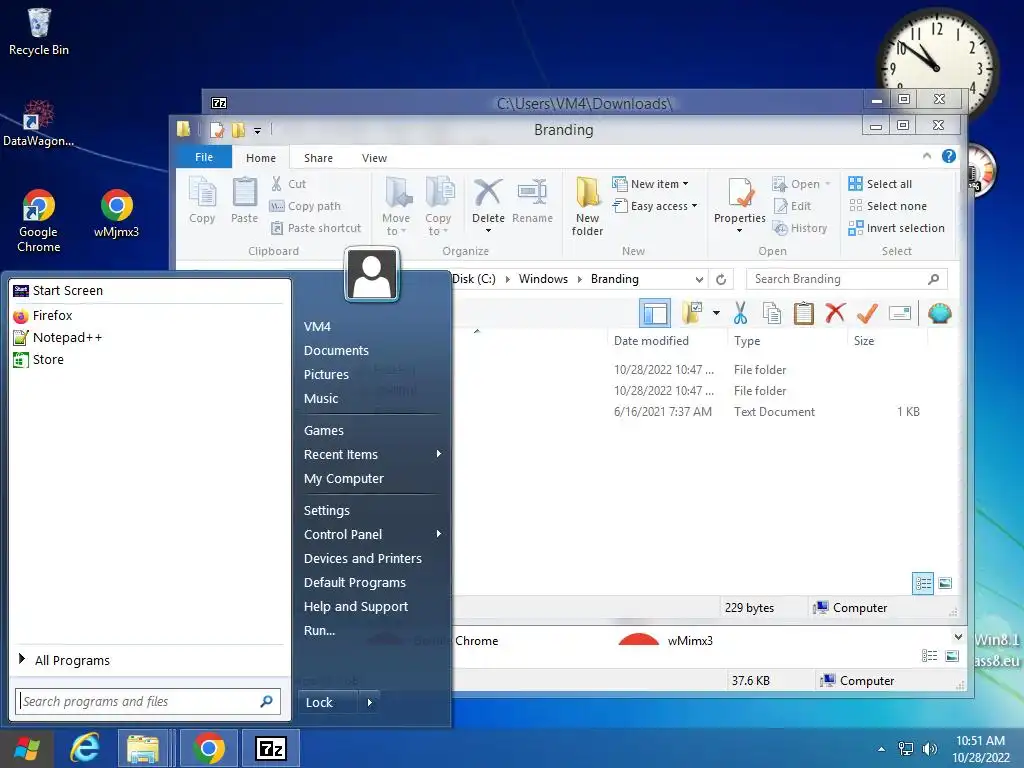The width and height of the screenshot is (1024, 768).
Task: Switch Branding window to details view
Action: [923, 583]
